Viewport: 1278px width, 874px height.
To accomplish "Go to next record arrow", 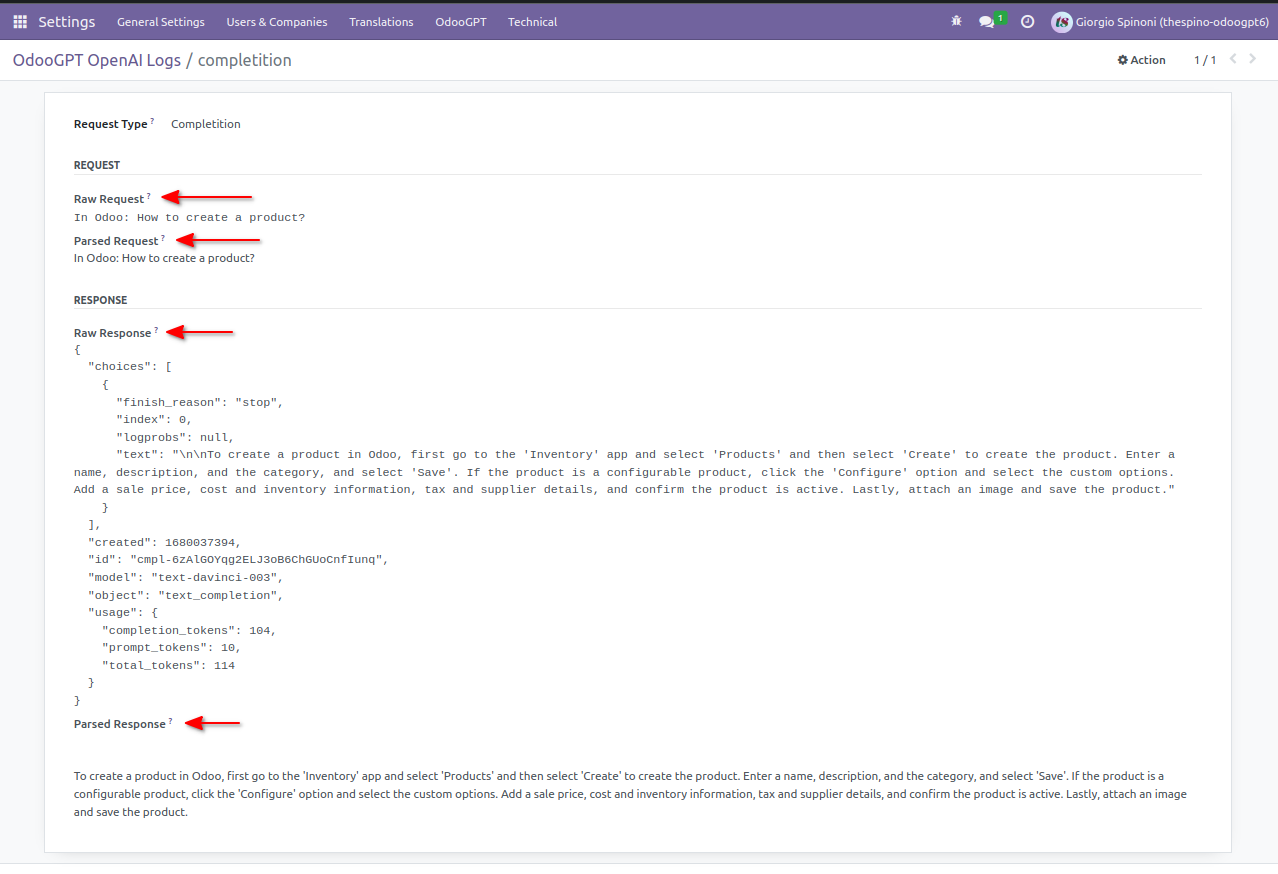I will 1253,59.
